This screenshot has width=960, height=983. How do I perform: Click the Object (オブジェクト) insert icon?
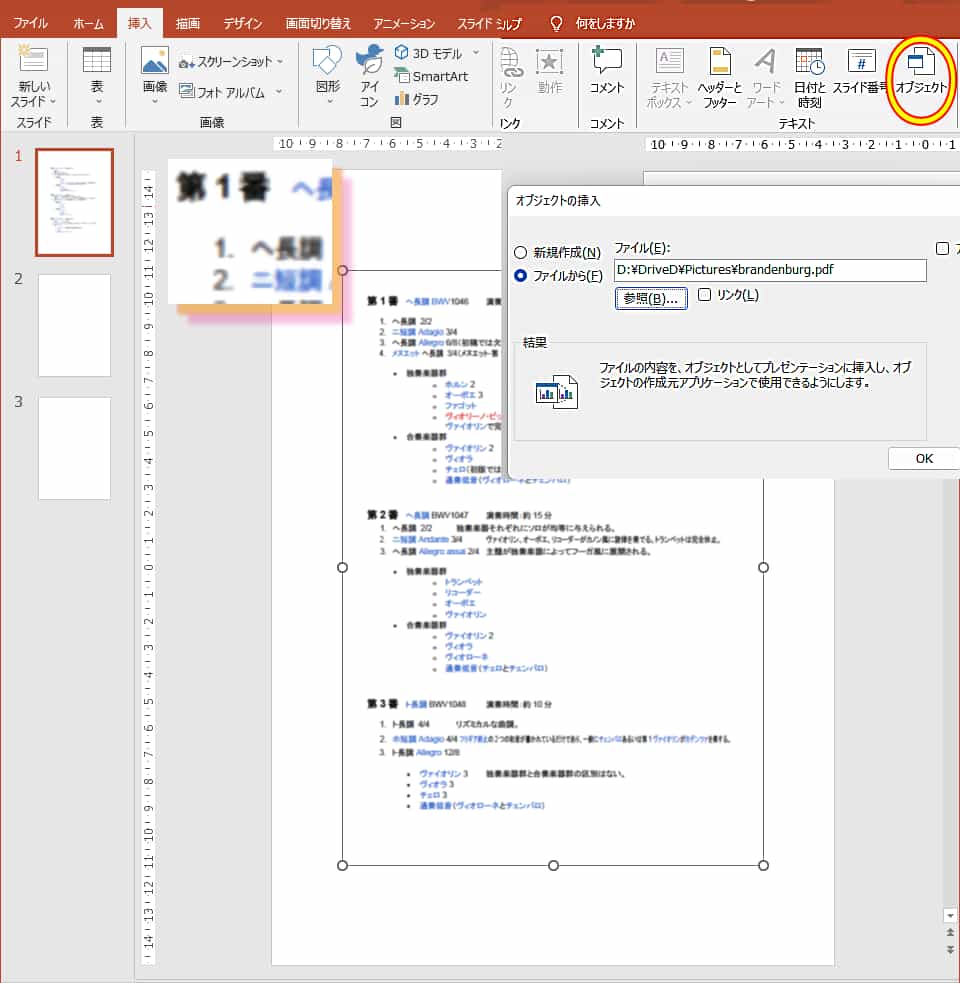(920, 61)
